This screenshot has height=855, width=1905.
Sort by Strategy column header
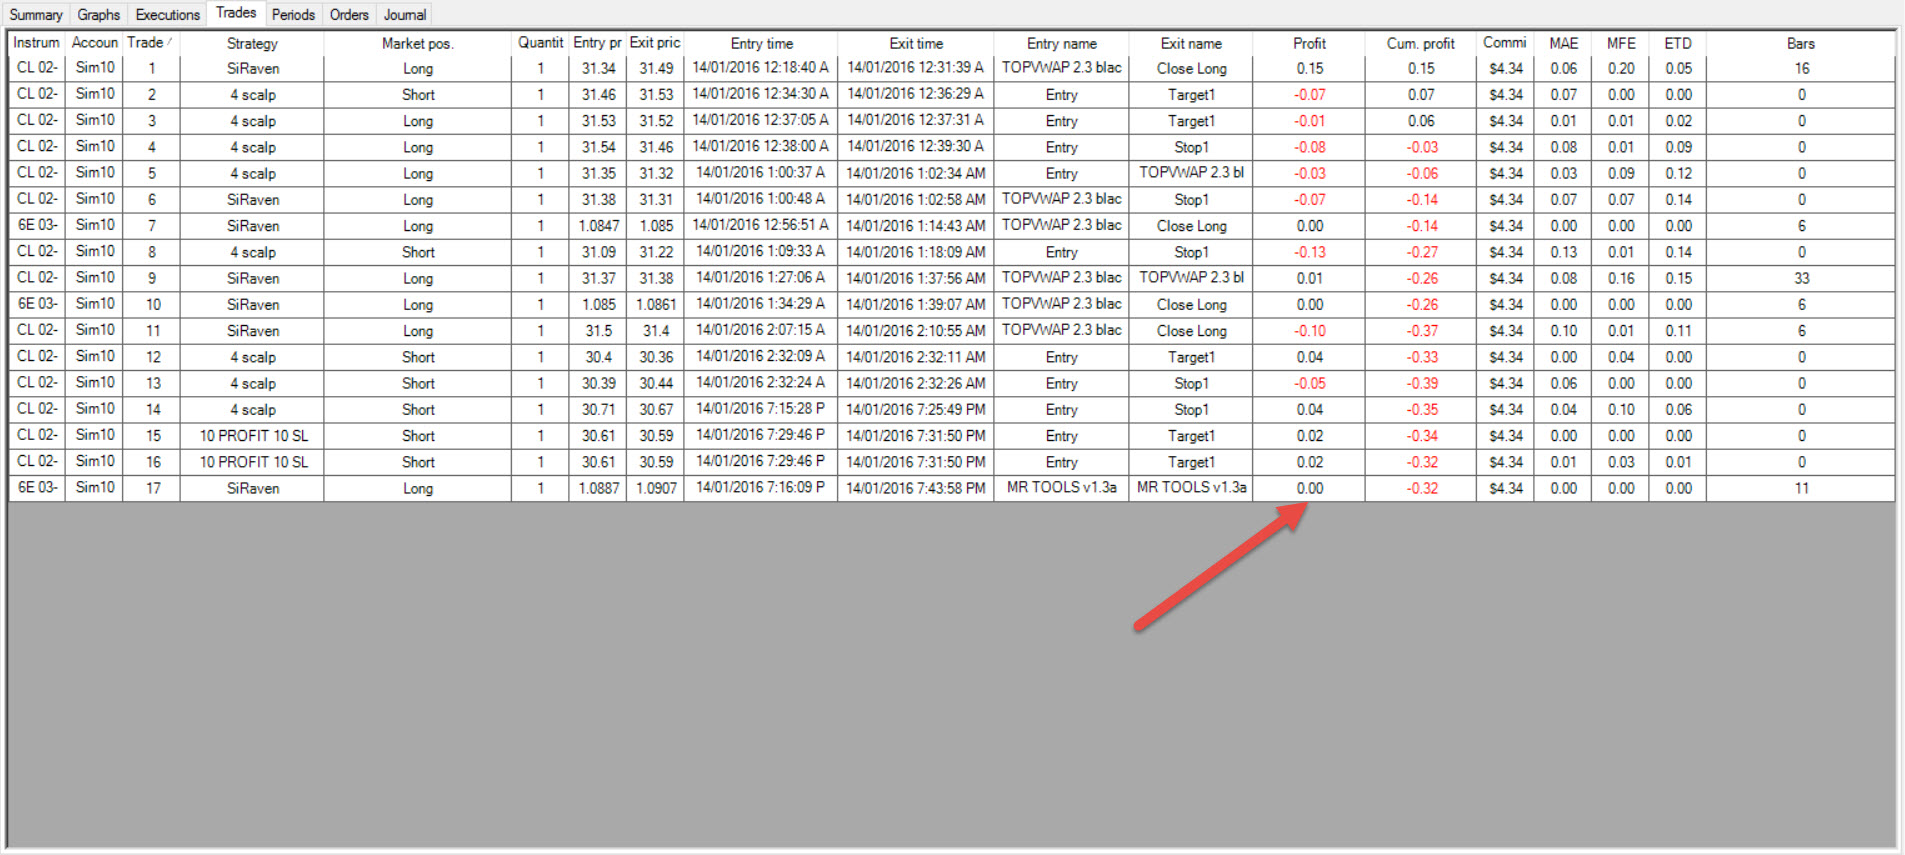(x=252, y=43)
